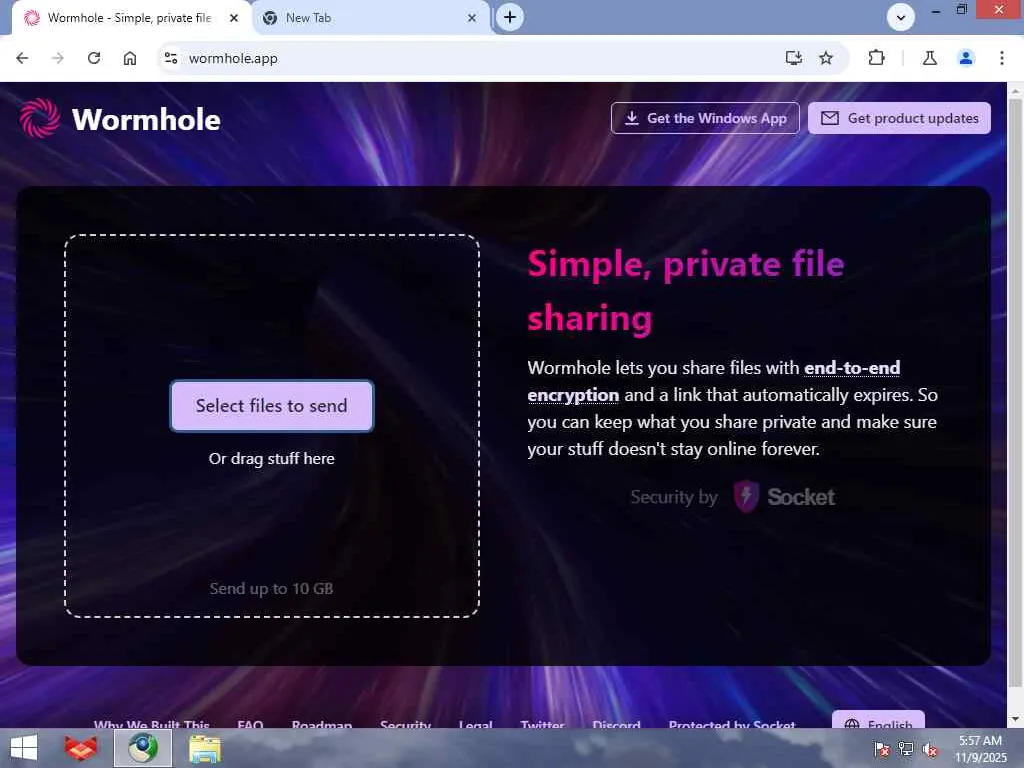Open a new tab with the plus button
The width and height of the screenshot is (1024, 768).
(510, 17)
